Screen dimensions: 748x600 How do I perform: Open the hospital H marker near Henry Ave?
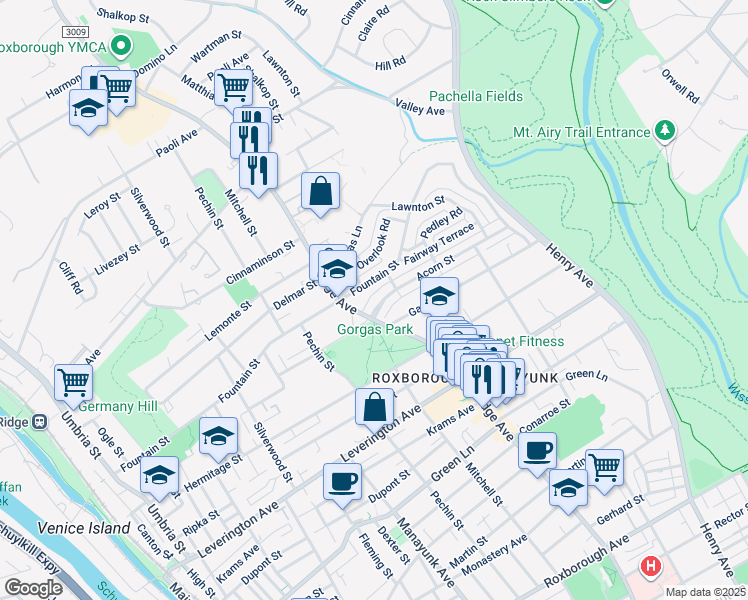(651, 567)
